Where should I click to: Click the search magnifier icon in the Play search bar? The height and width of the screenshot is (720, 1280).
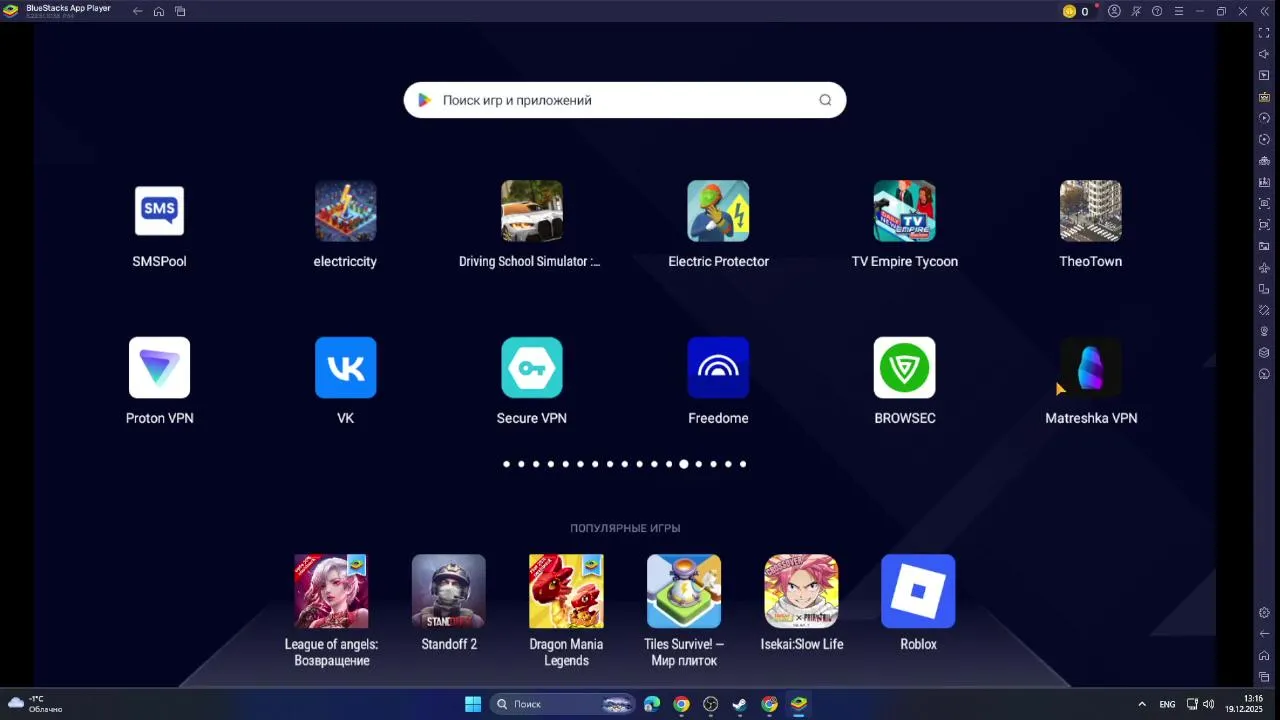(825, 100)
